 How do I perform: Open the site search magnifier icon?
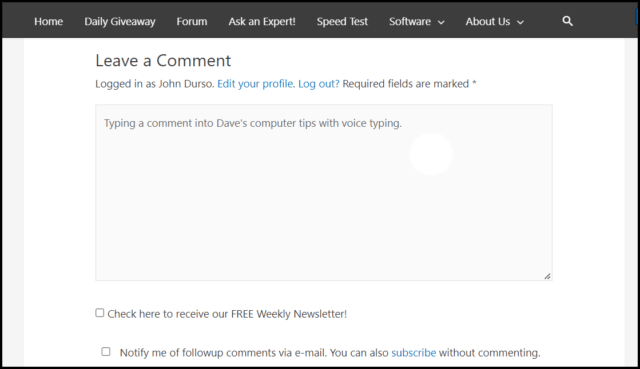[x=567, y=21]
